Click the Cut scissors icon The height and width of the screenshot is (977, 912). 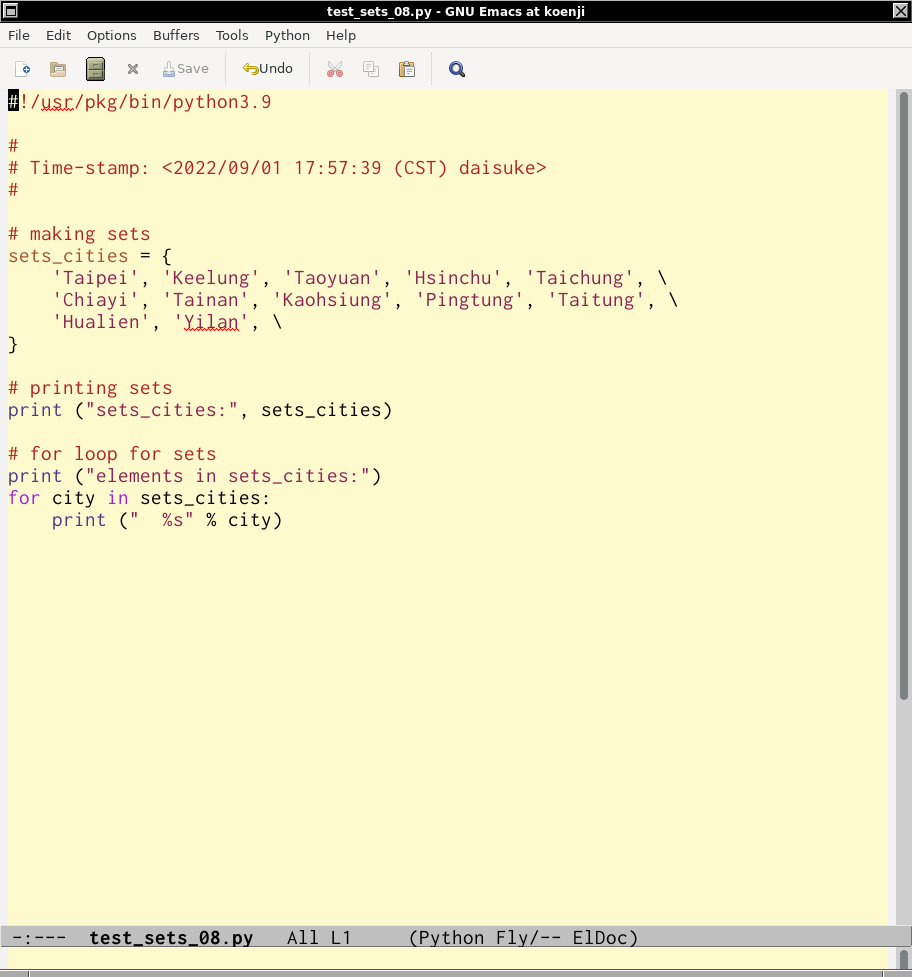click(x=335, y=69)
